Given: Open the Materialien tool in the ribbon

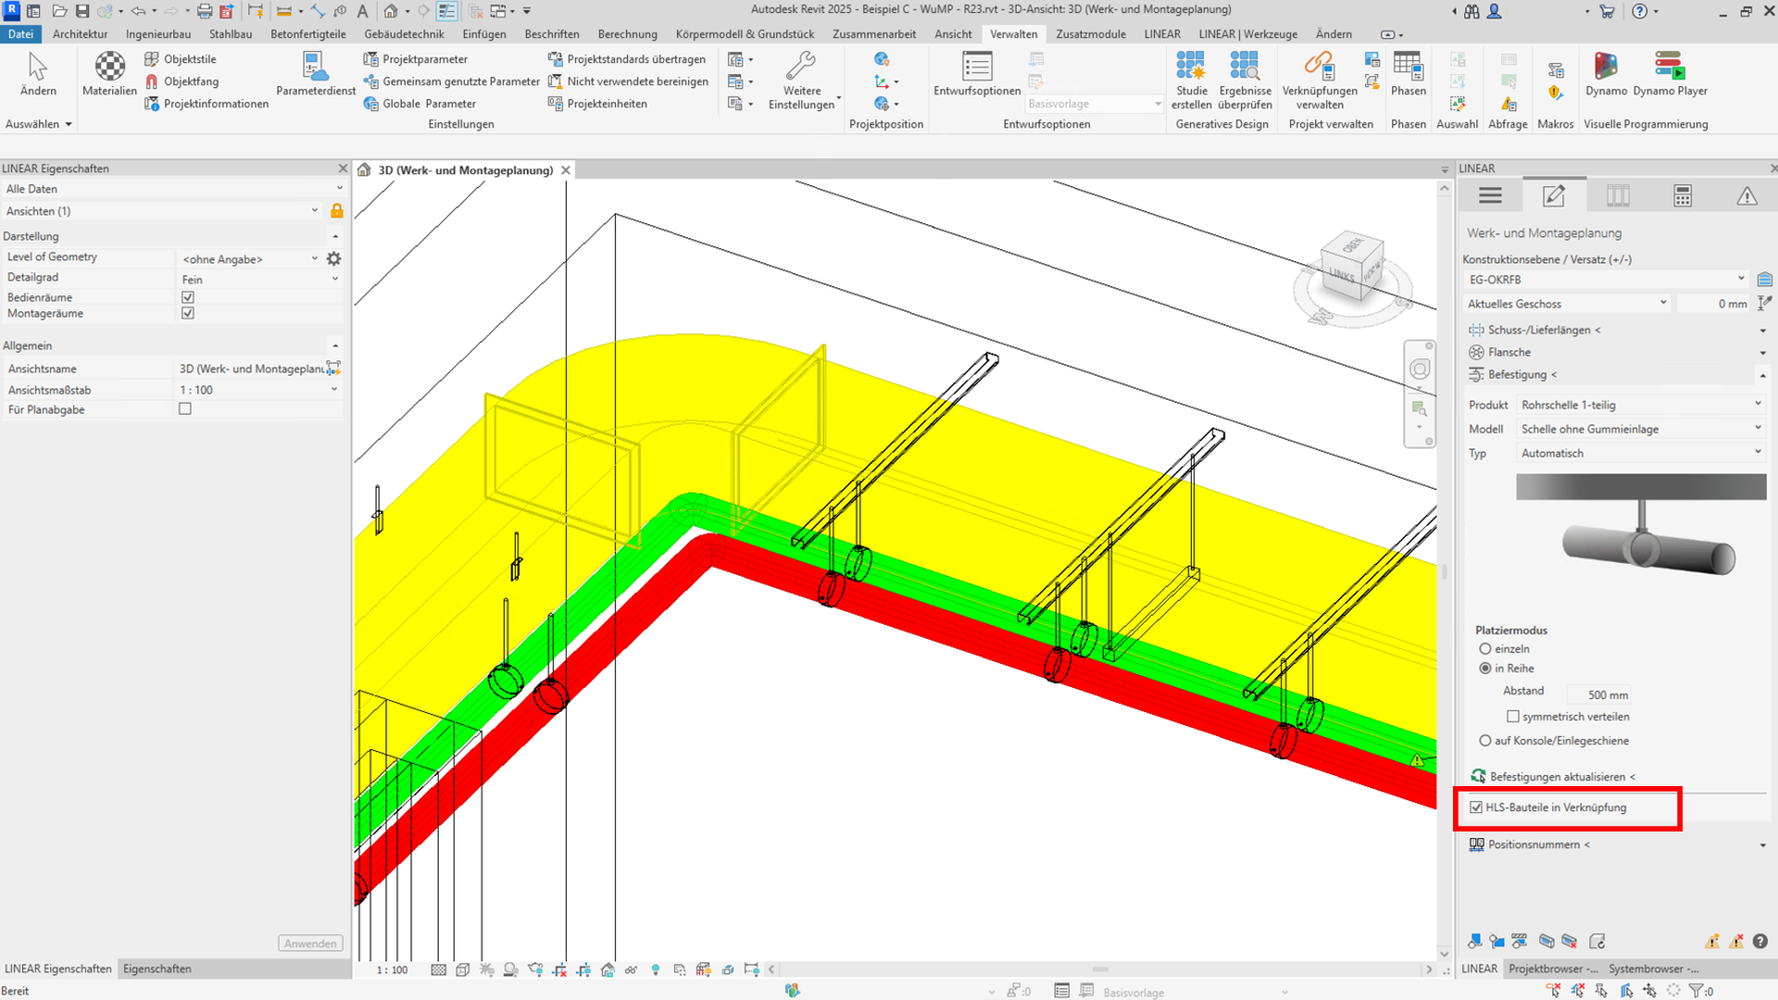Looking at the screenshot, I should (109, 75).
